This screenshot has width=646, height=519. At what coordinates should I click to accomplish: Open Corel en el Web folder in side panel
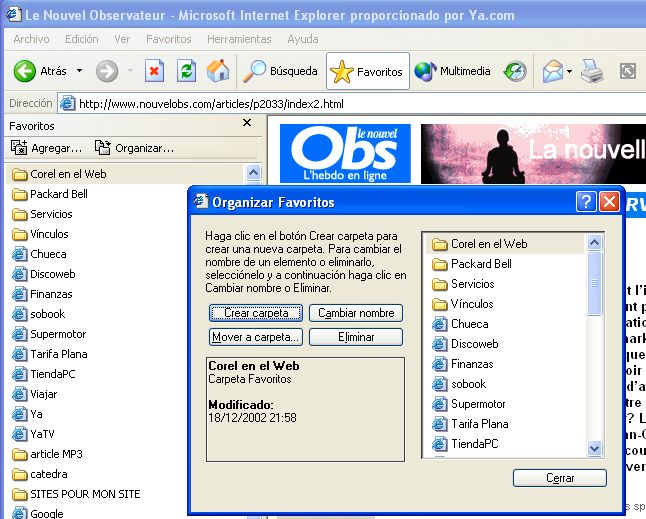point(59,174)
